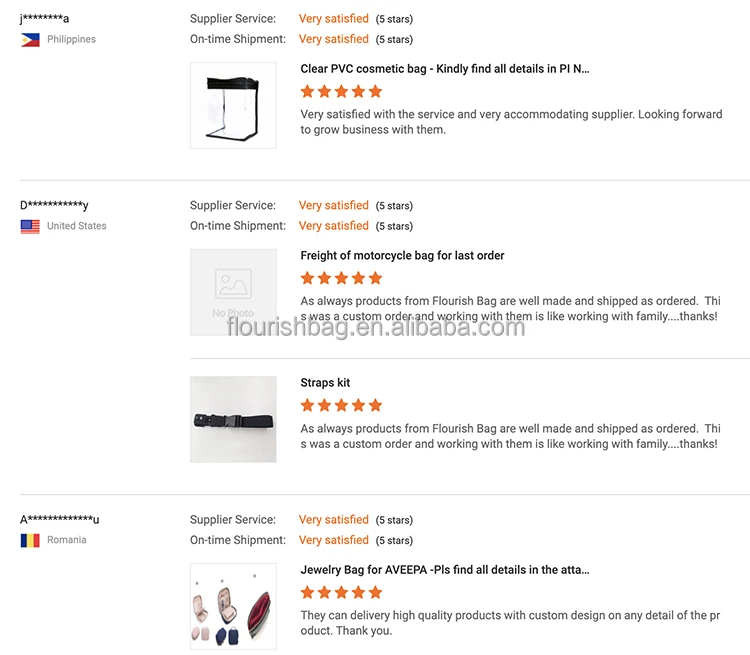The image size is (750, 655).
Task: Click Romania reviewer's Supplier Service Very satisfied
Action: pos(333,520)
